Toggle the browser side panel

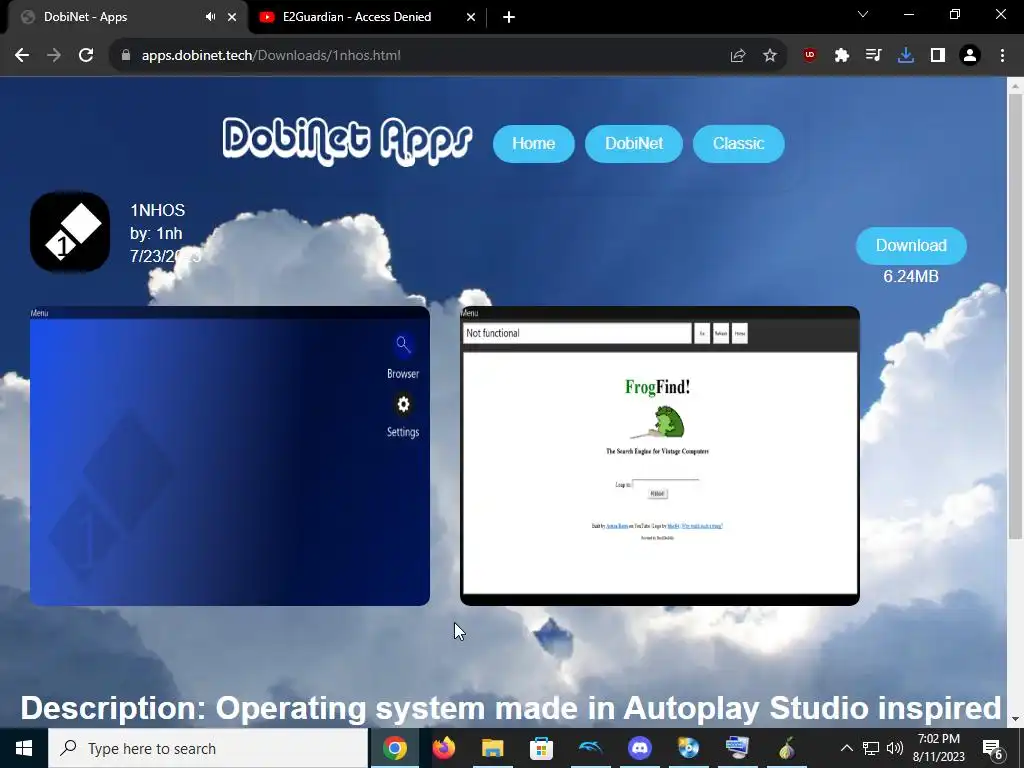click(938, 56)
